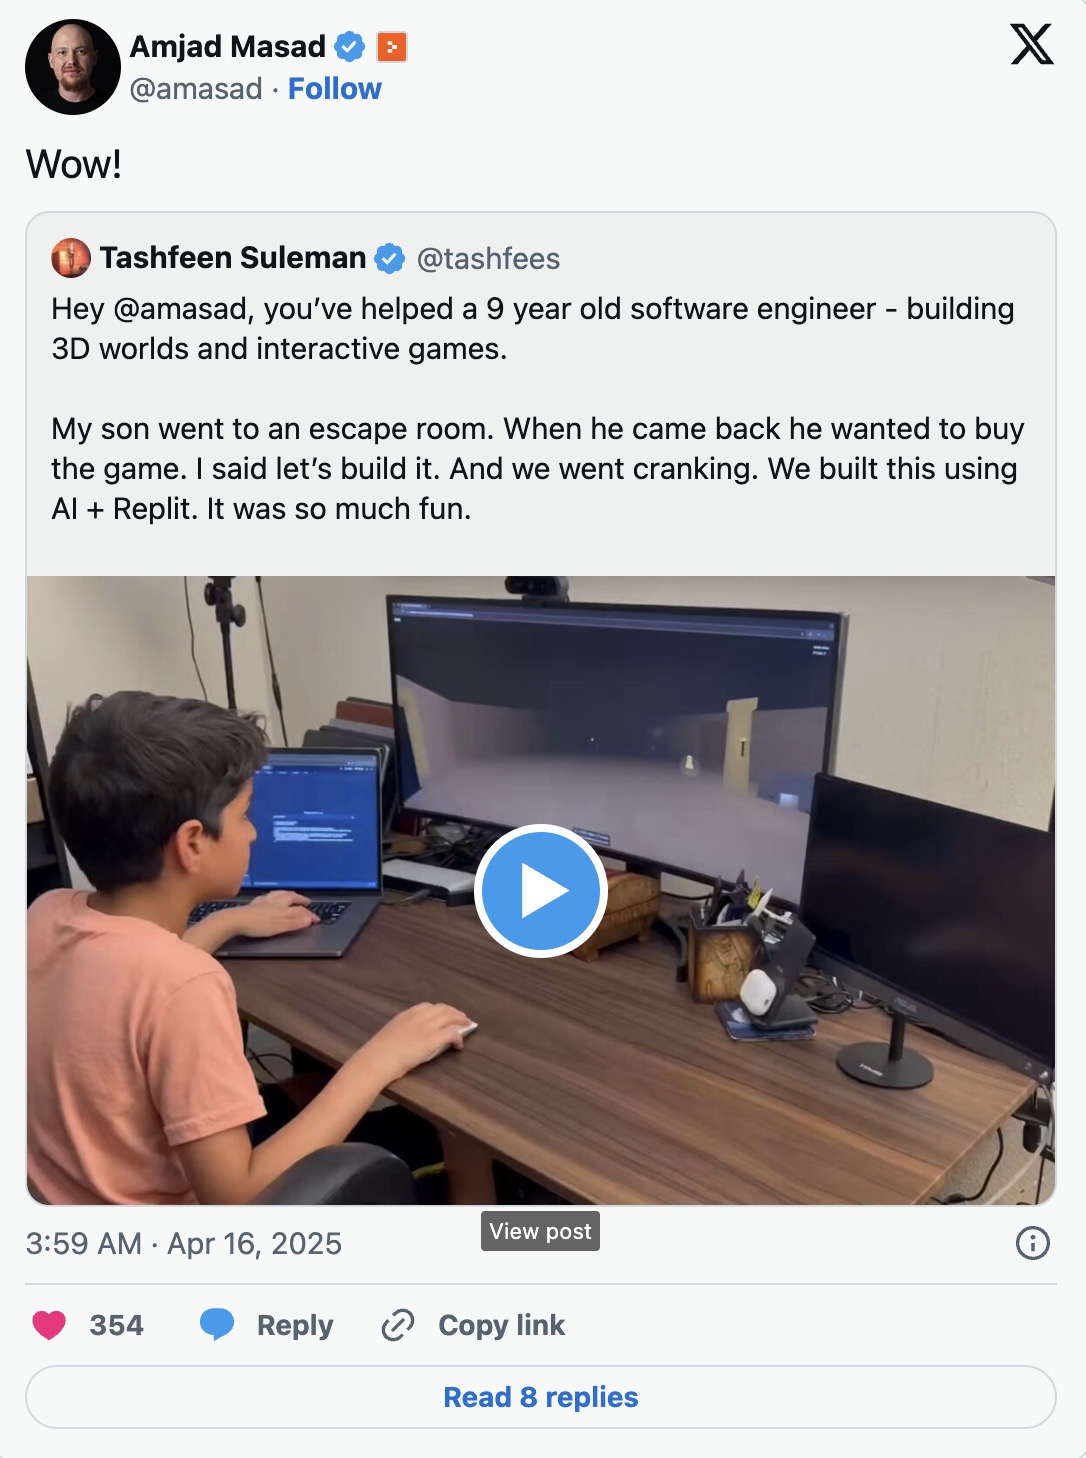Open Tashfeen Suleman's small avatar
The image size is (1086, 1458).
(x=71, y=258)
